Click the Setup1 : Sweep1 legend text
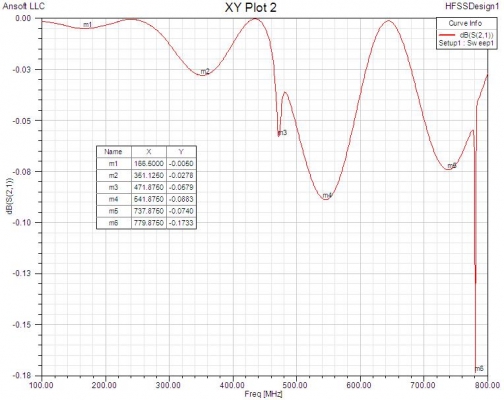Viewport: 504px width, 400px height. (x=466, y=43)
